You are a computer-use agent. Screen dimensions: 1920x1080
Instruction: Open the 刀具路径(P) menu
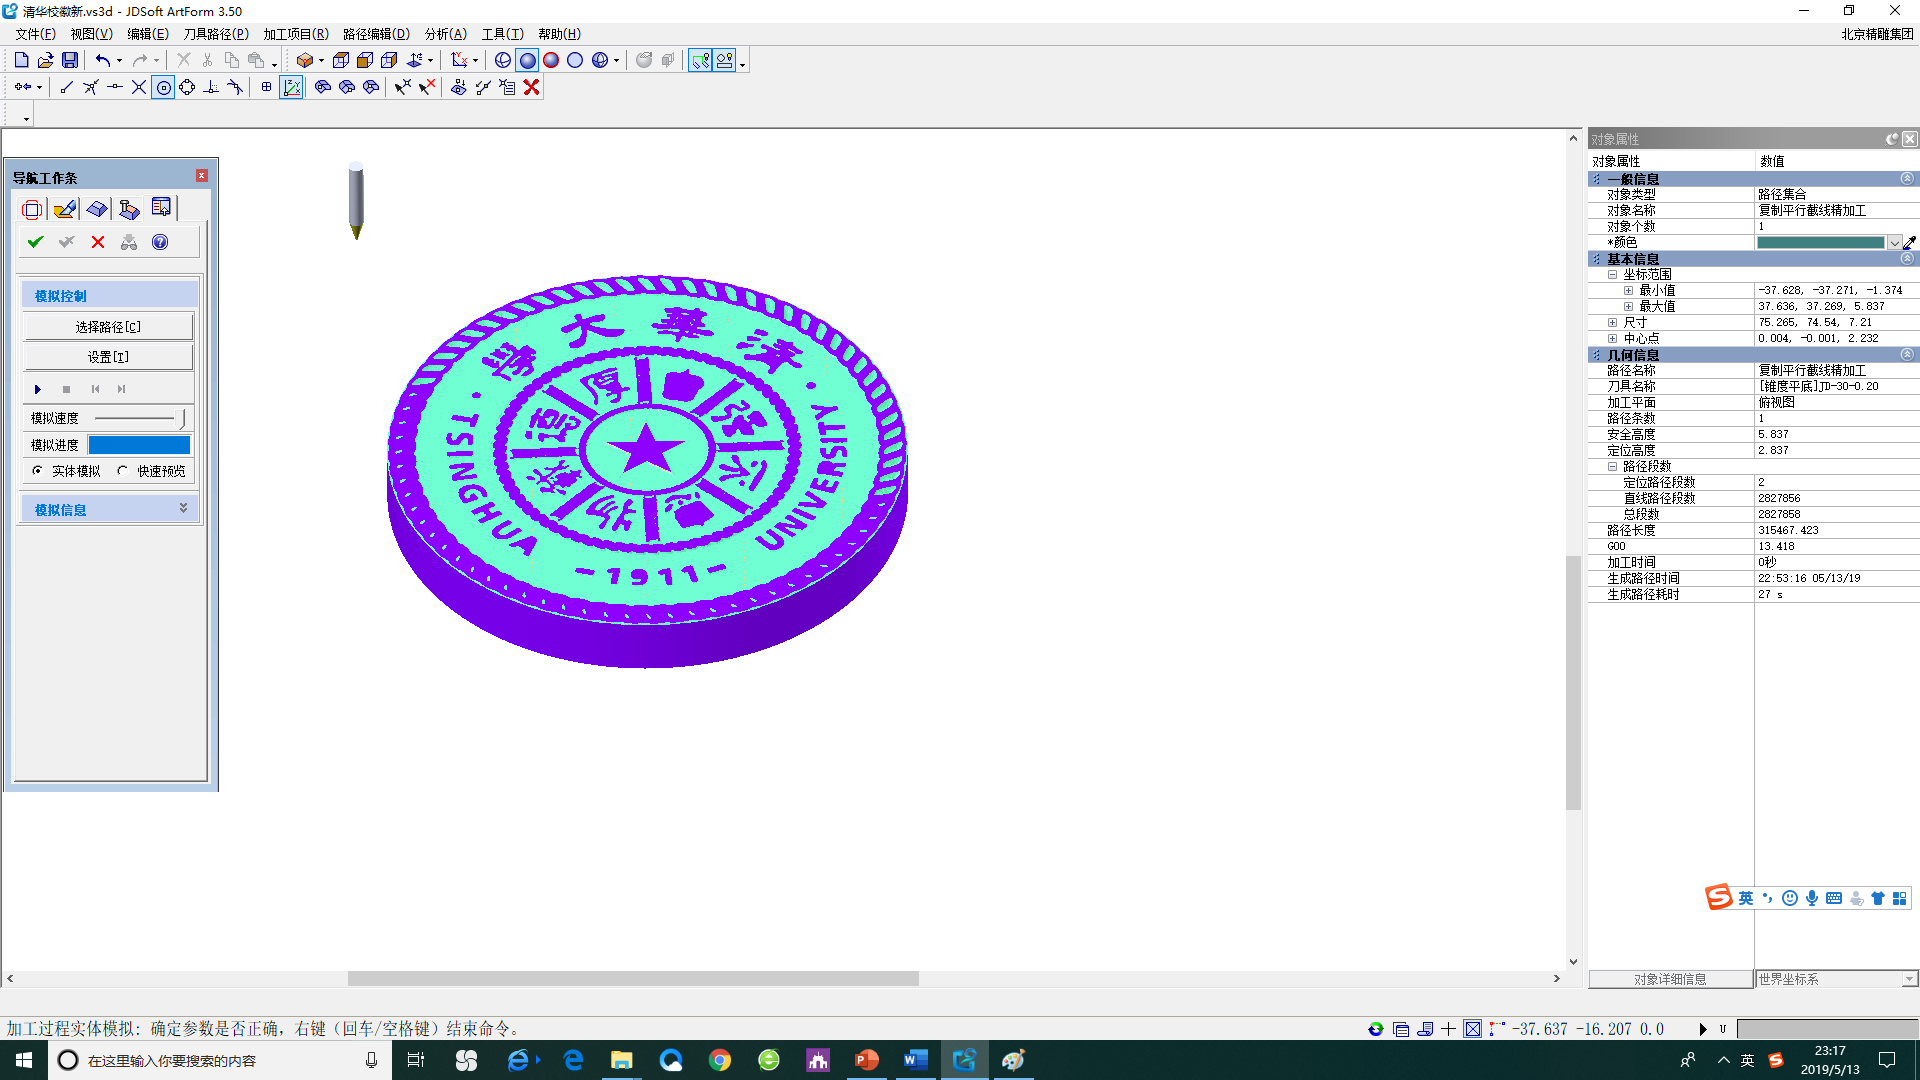[216, 34]
